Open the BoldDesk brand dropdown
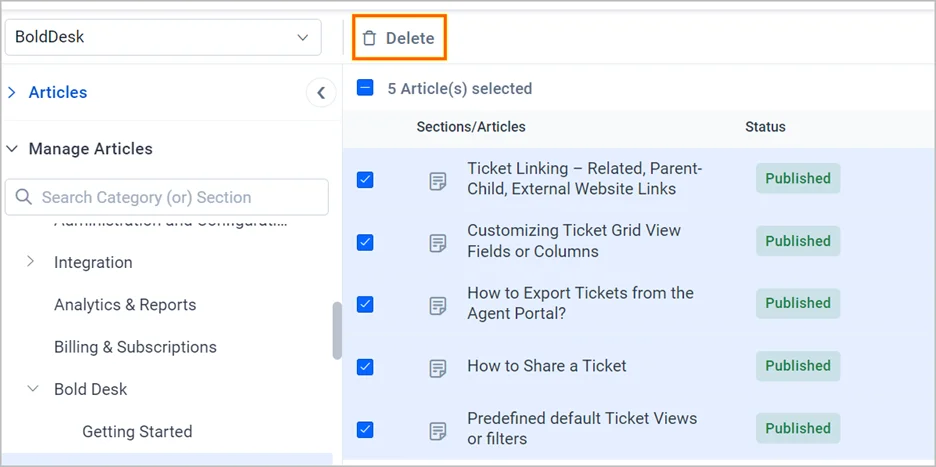936x467 pixels. point(162,37)
